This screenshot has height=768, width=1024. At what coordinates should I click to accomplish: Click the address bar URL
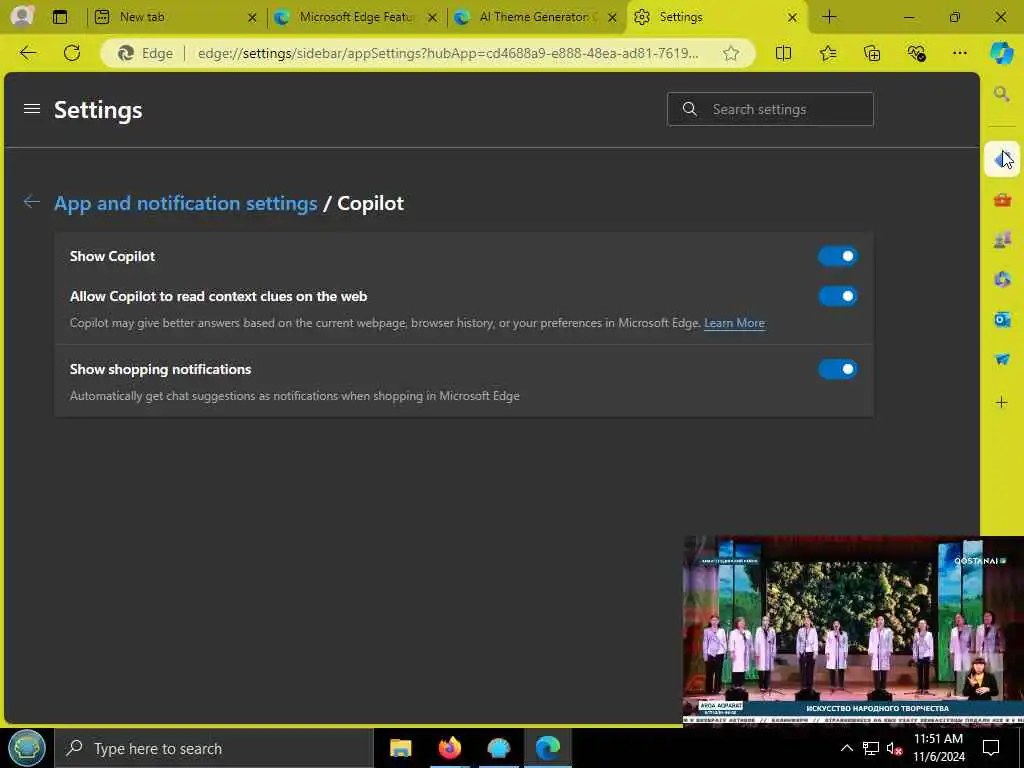(448, 53)
